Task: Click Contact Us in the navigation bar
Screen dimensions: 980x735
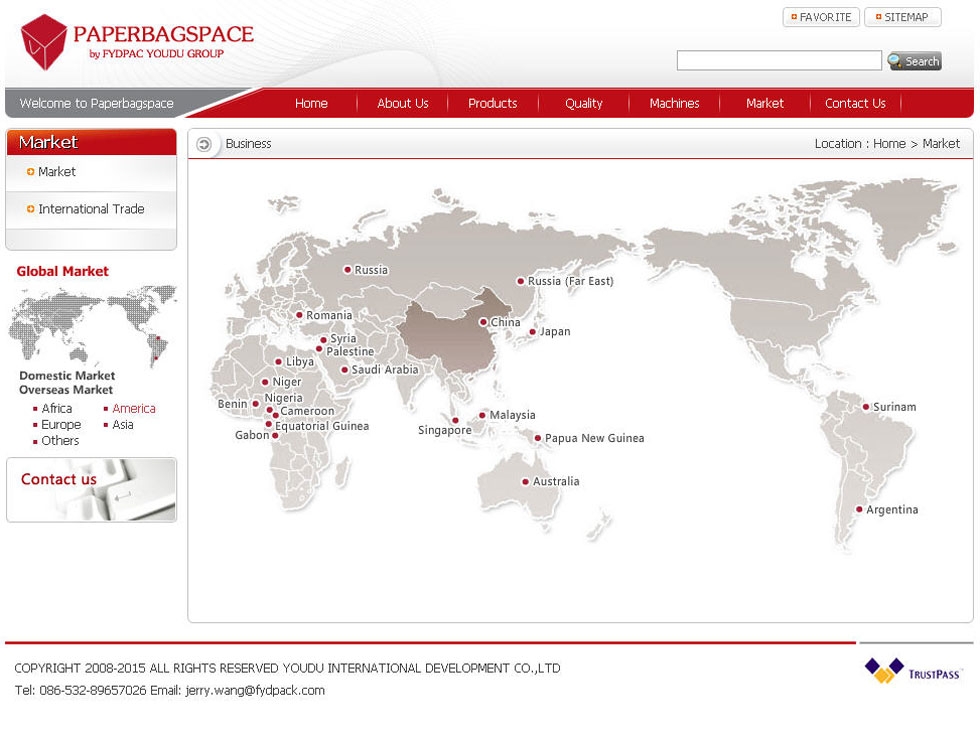Action: [855, 104]
